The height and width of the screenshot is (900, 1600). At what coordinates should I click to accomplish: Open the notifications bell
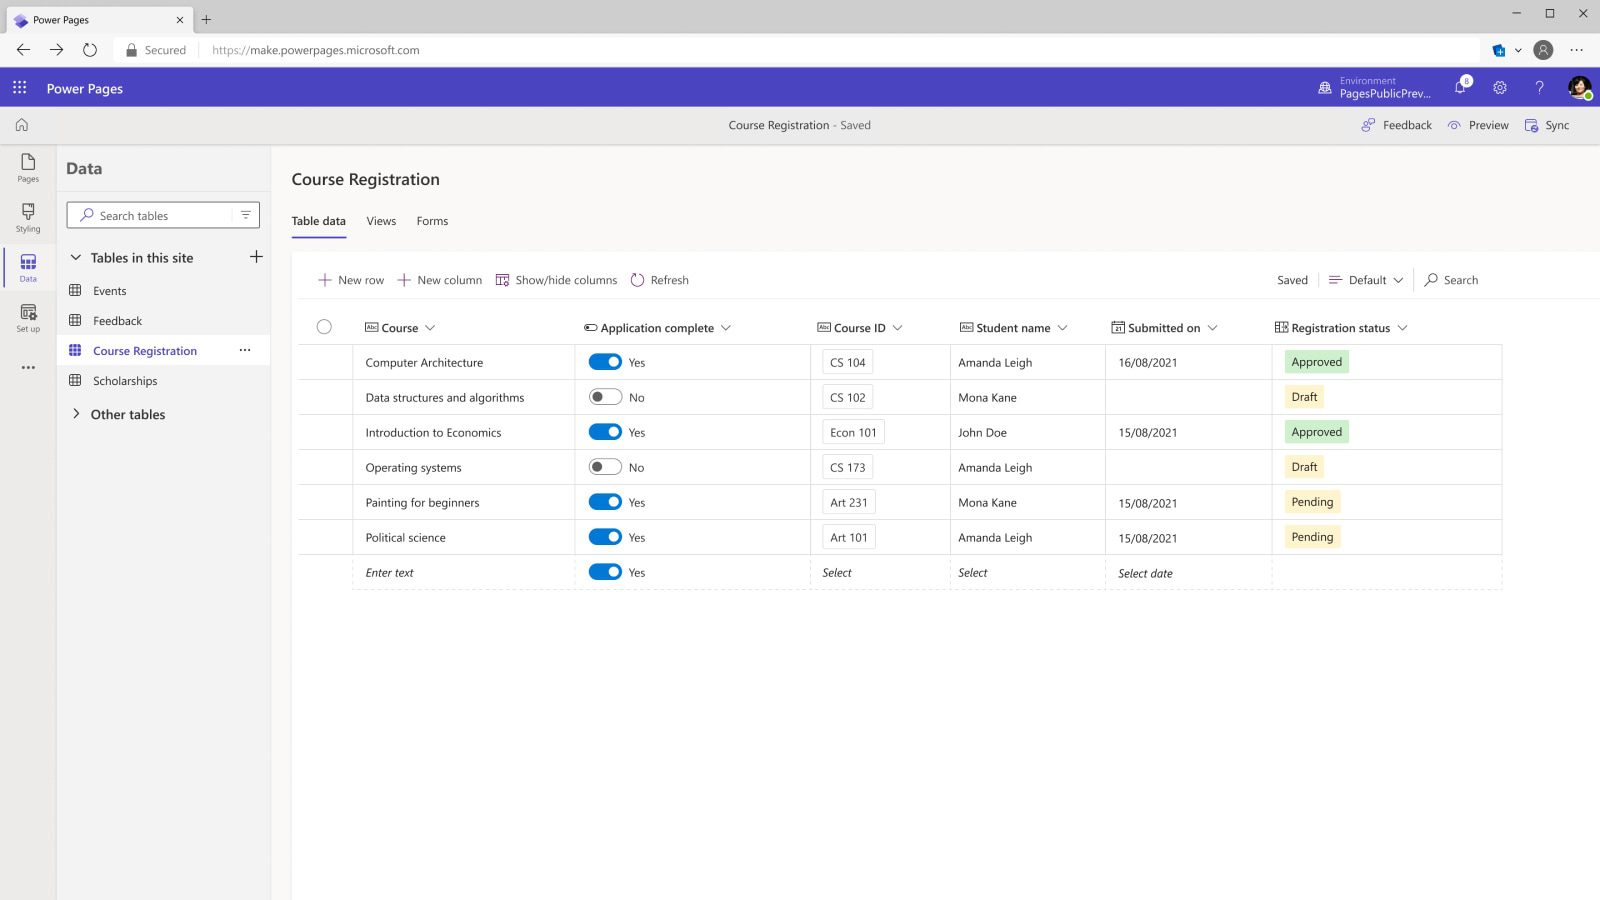tap(1459, 88)
